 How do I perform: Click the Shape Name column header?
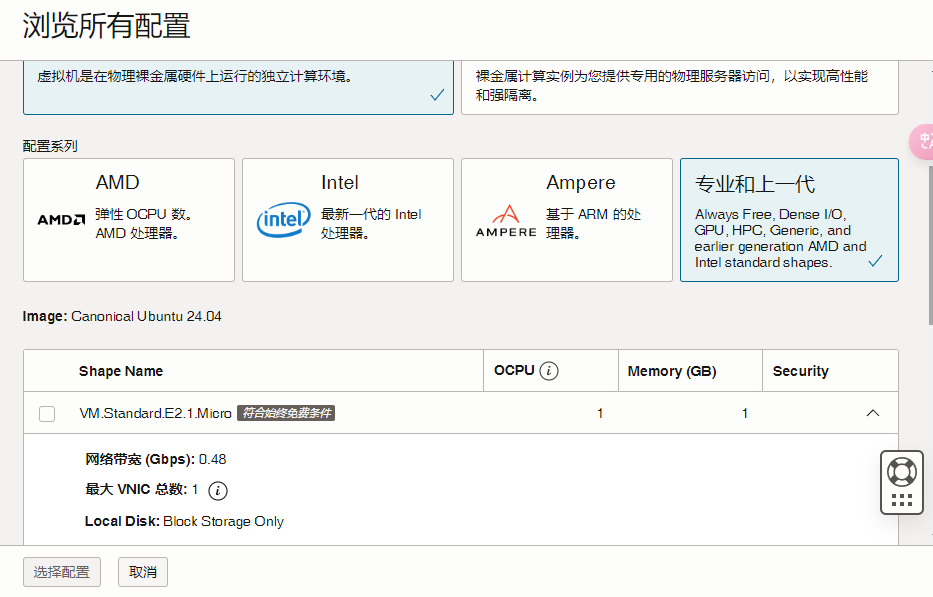pyautogui.click(x=121, y=371)
